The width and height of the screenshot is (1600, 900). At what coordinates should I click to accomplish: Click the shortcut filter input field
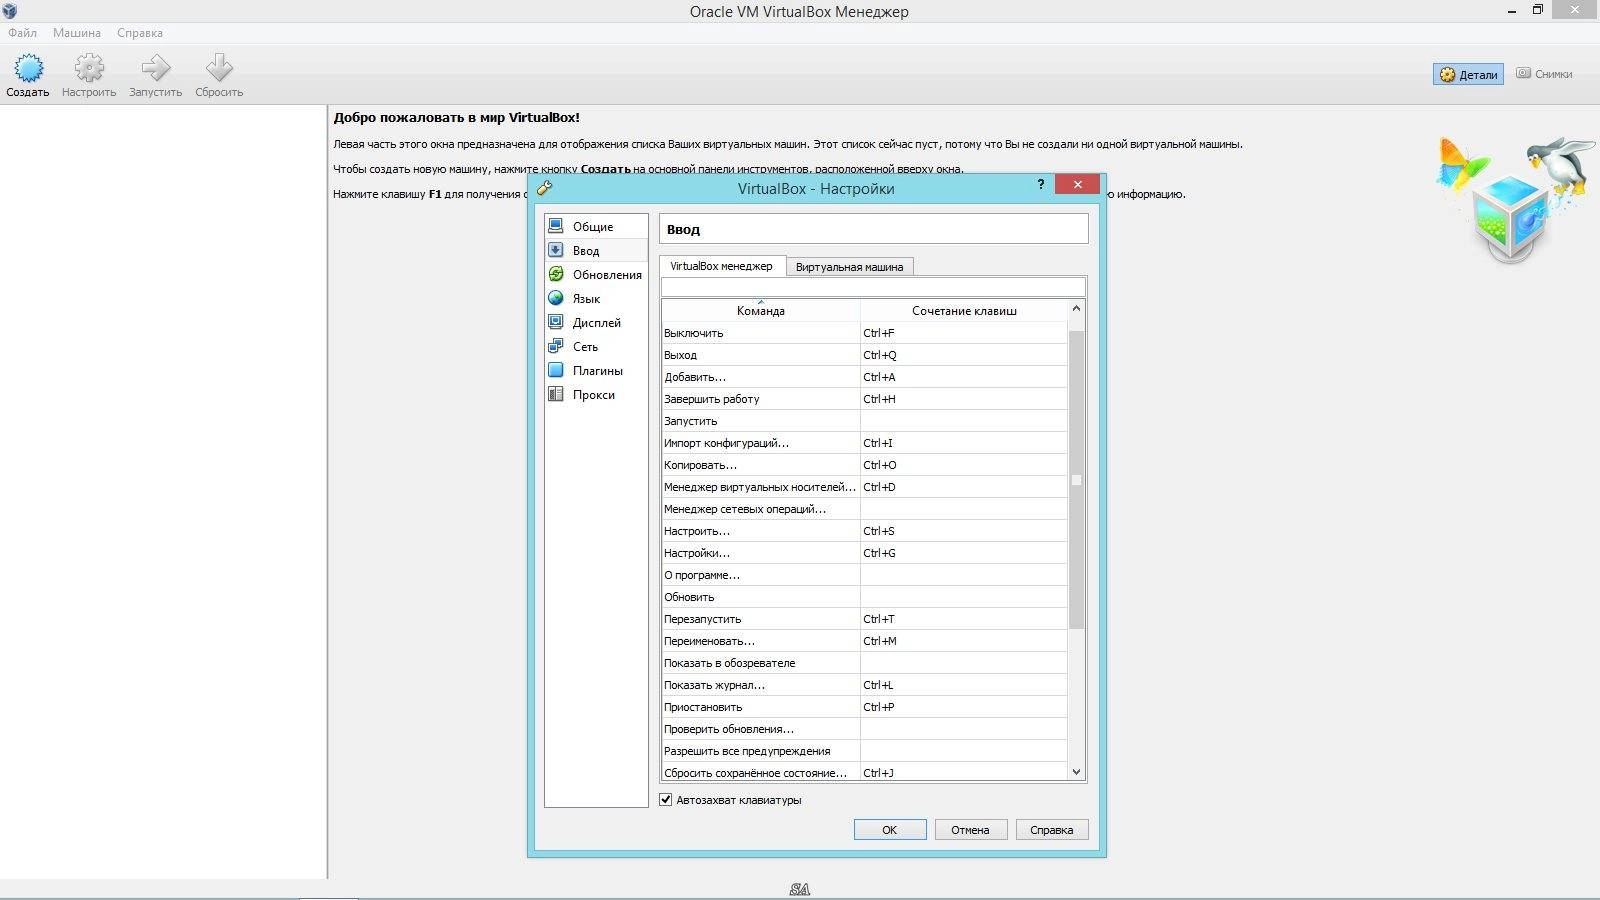click(873, 287)
